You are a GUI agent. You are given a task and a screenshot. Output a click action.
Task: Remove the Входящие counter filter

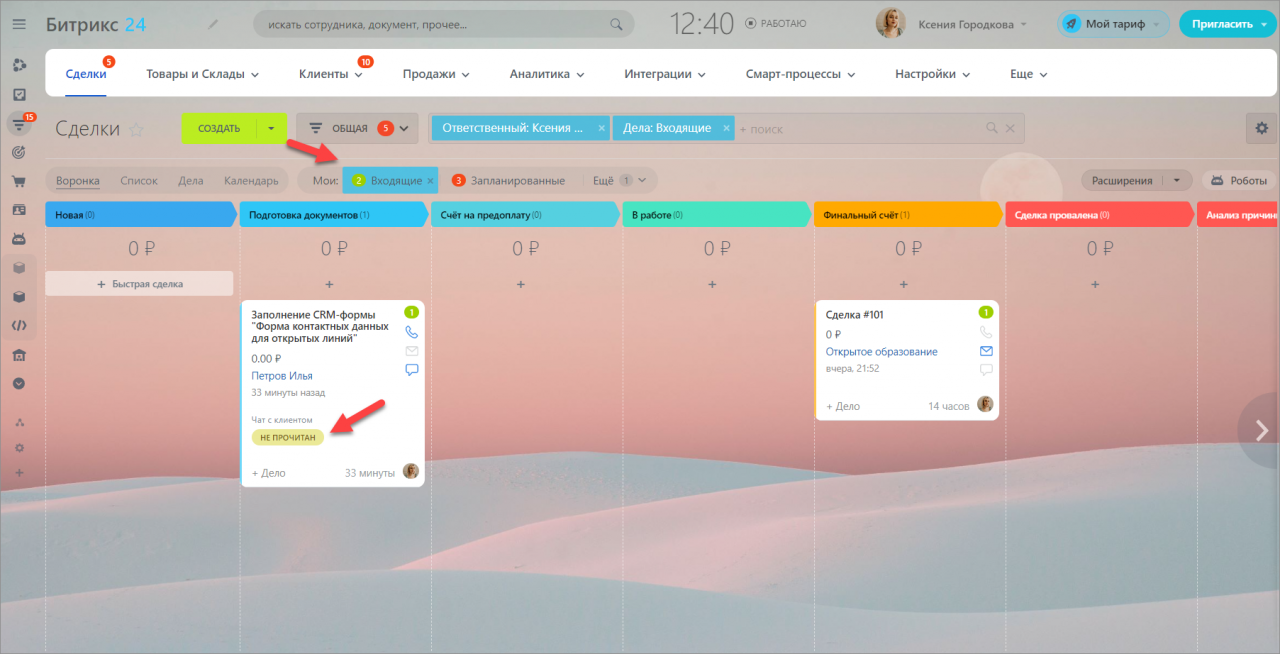pyautogui.click(x=431, y=181)
